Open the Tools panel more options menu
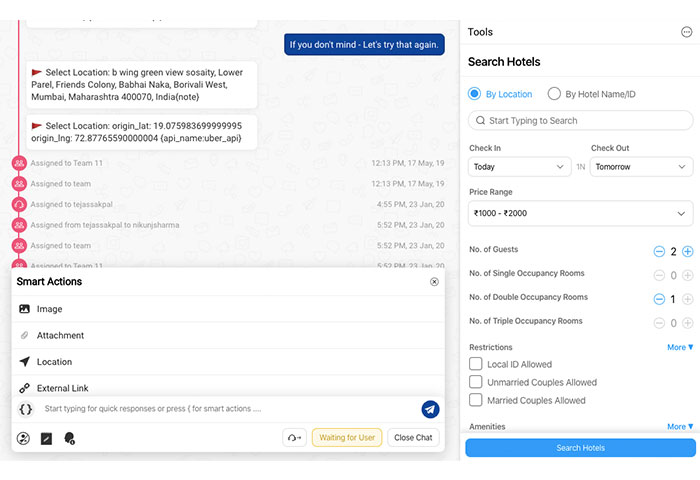Viewport: 700px width, 480px height. click(686, 32)
